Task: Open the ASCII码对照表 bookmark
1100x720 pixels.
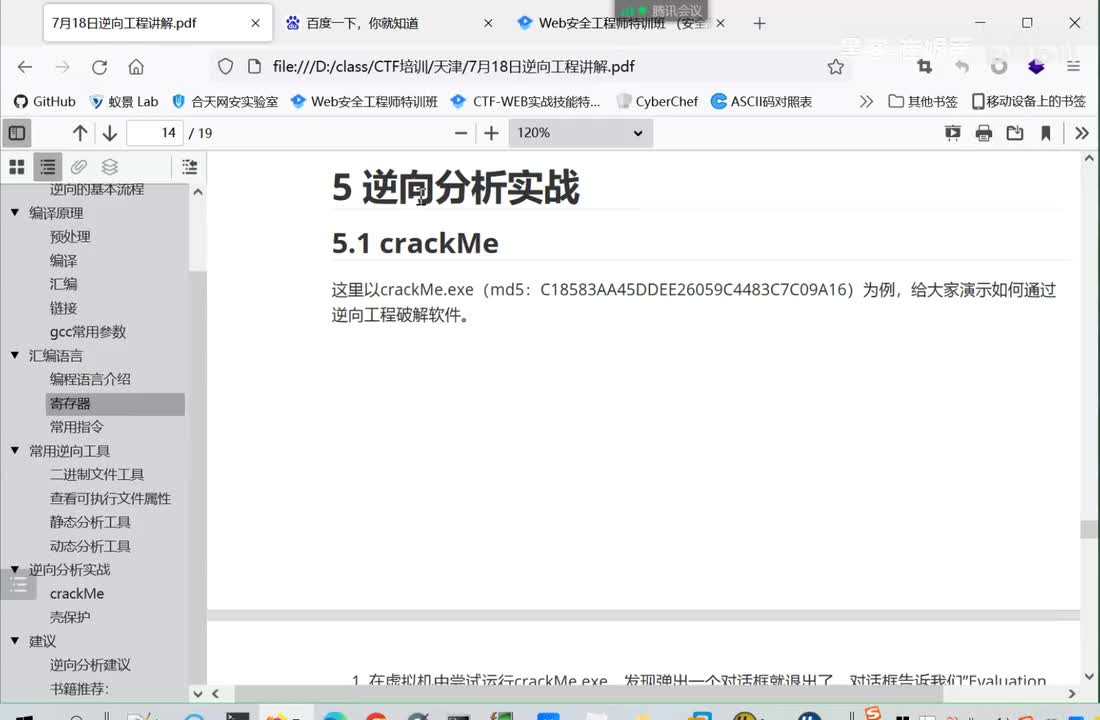Action: 761,101
